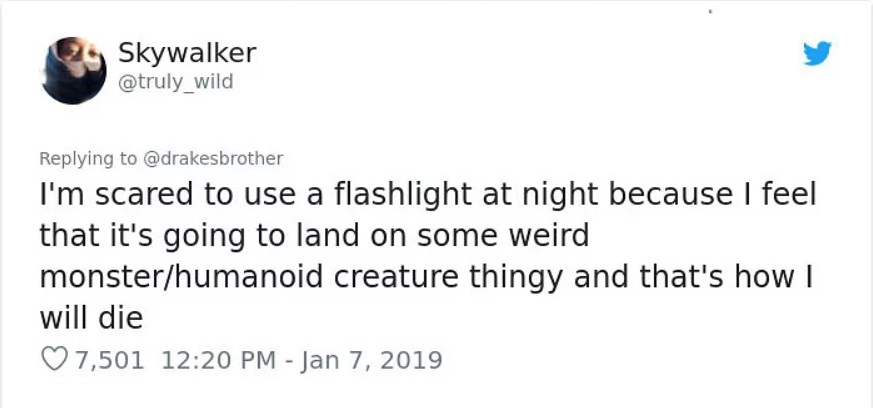Click the blue Twitter bird logo
The image size is (873, 408).
817,53
